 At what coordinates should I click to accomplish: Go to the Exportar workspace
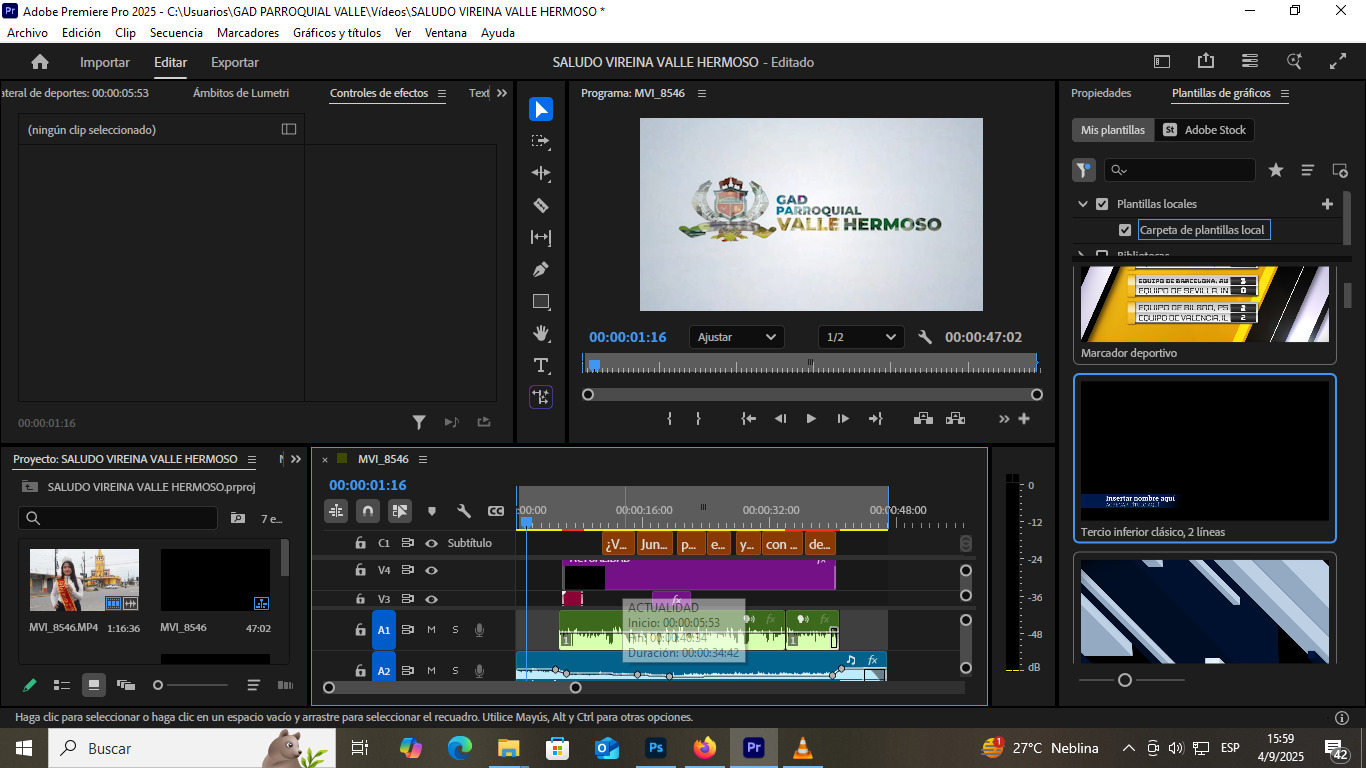pyautogui.click(x=235, y=62)
